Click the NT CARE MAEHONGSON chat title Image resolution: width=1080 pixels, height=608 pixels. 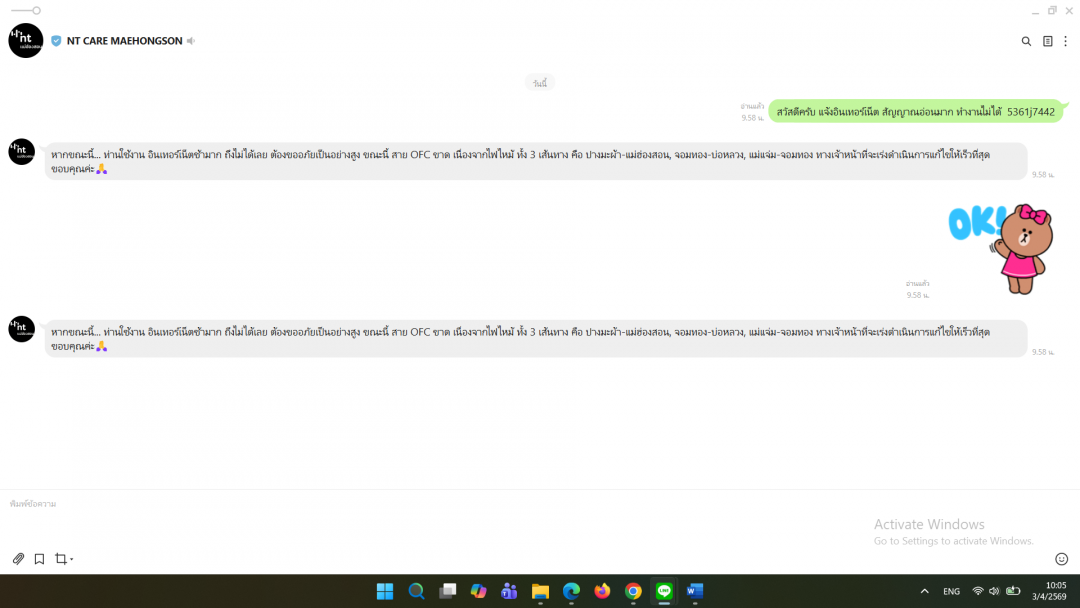click(124, 41)
